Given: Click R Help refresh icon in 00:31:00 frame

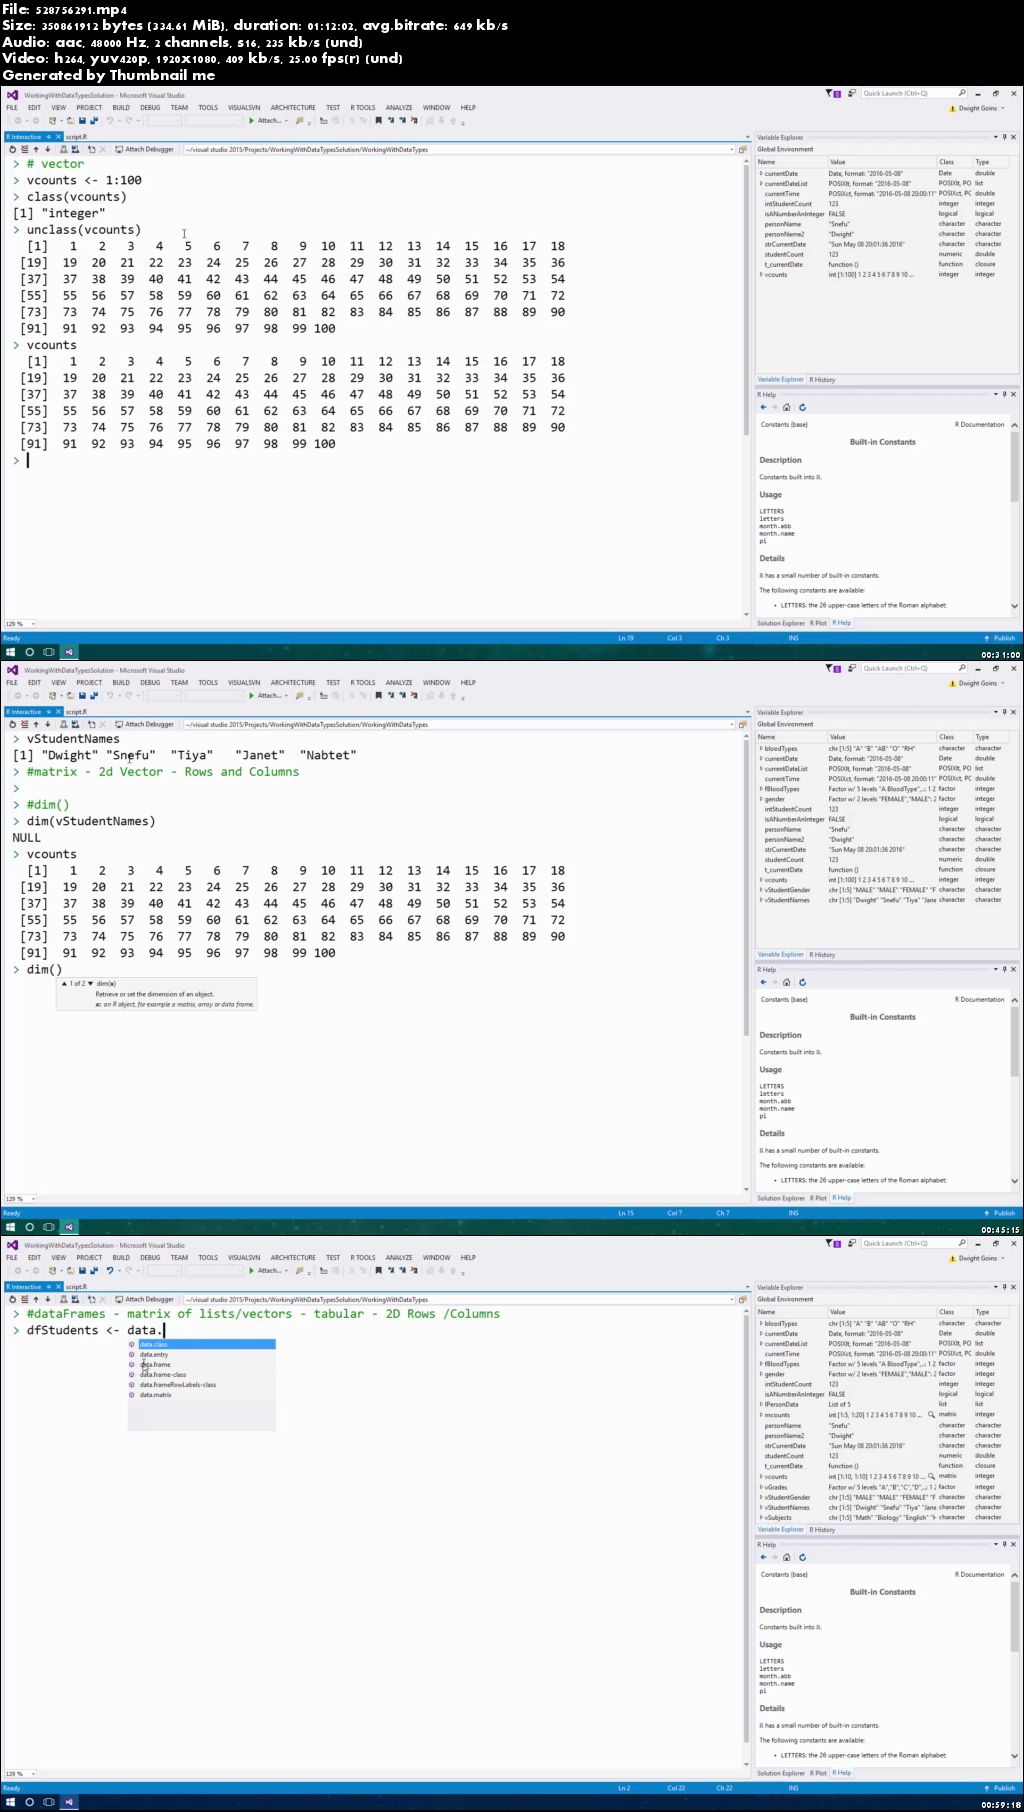Looking at the screenshot, I should (802, 408).
